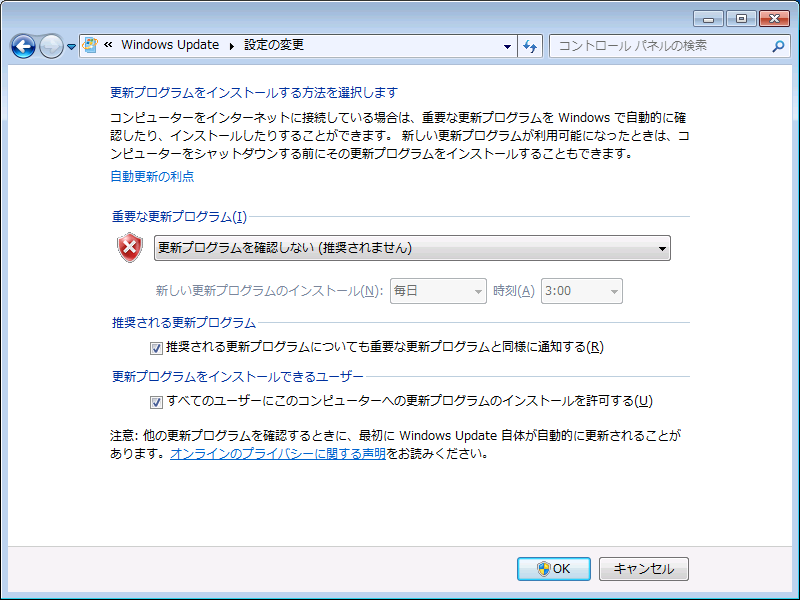800x600 pixels.
Task: Click the heading 更新プログラムをインストールする方法を選択します
Action: (x=254, y=93)
